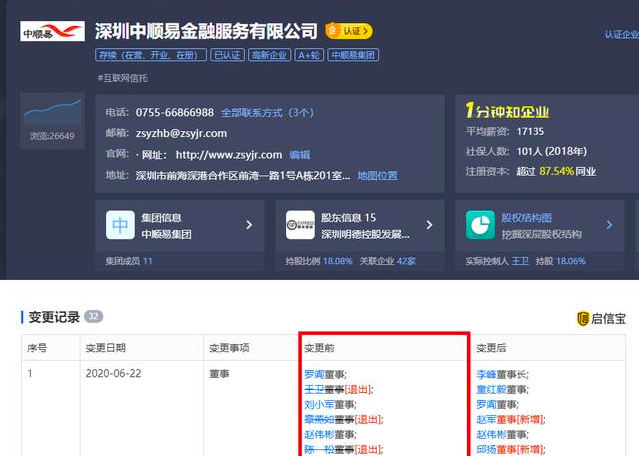The width and height of the screenshot is (639, 456).
Task: Click the phone number 0755-66866988
Action: (174, 112)
